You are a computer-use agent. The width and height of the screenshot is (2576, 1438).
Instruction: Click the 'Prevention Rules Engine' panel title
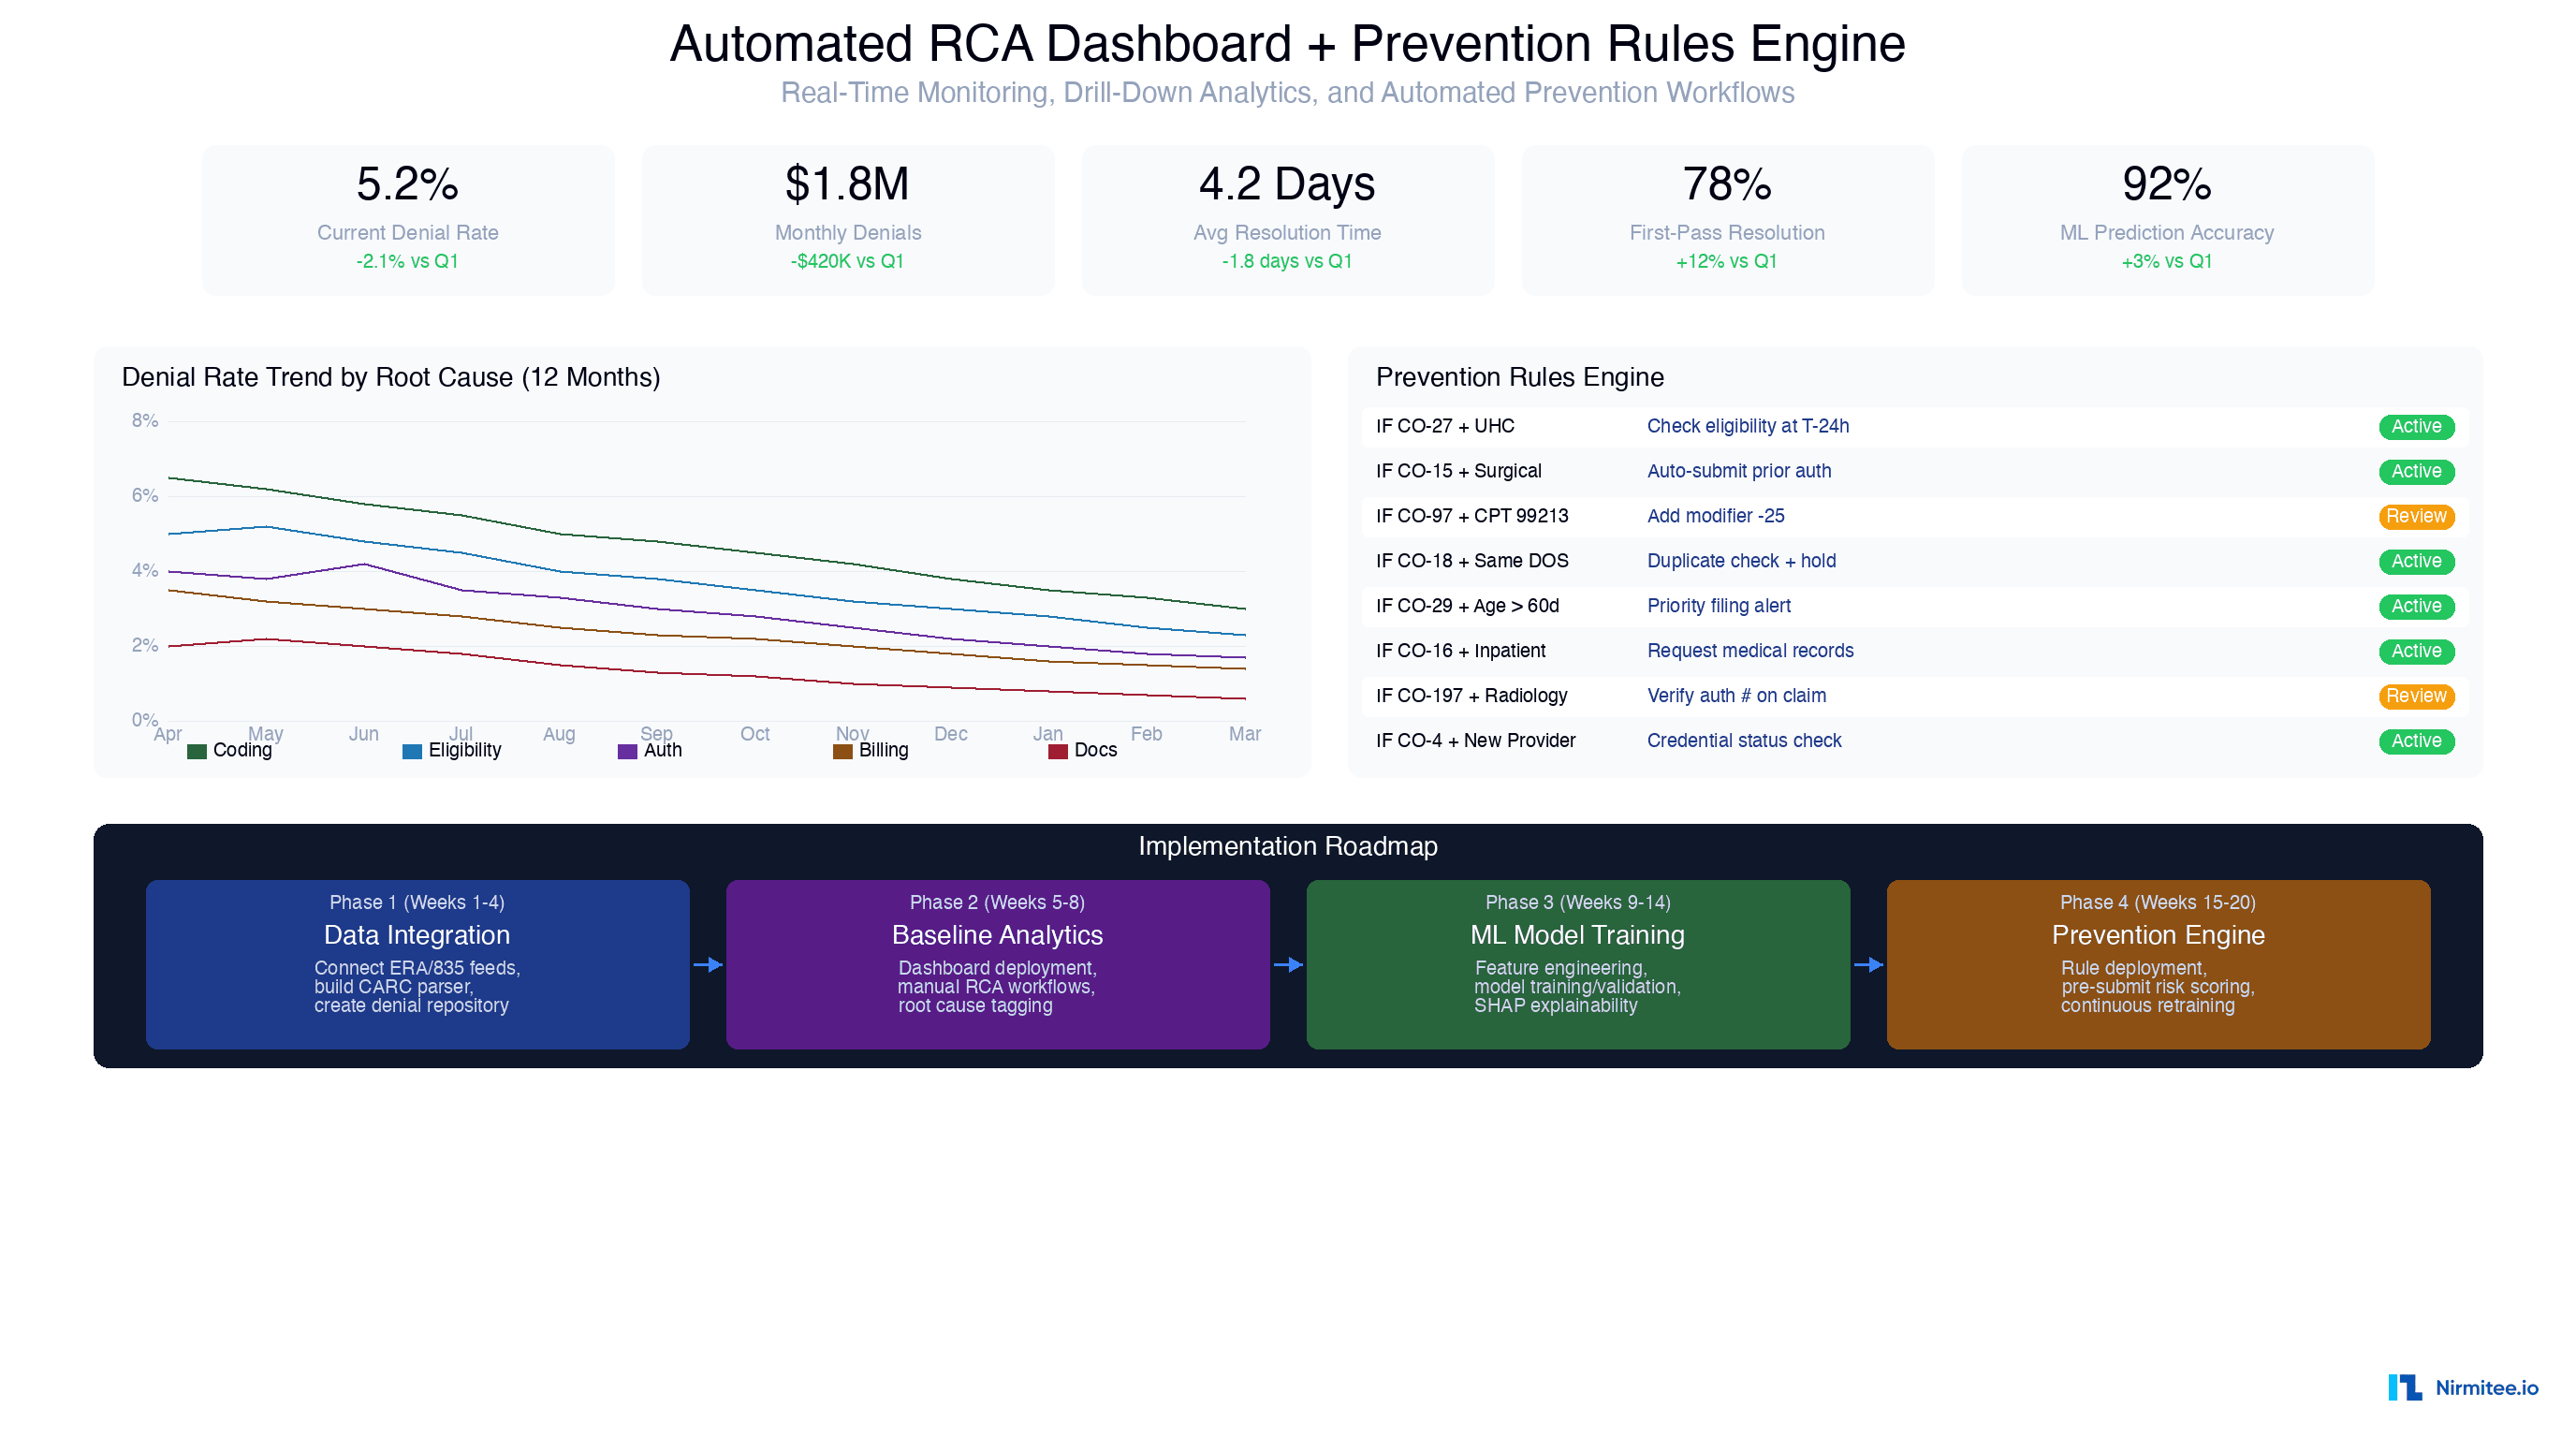pyautogui.click(x=1520, y=377)
